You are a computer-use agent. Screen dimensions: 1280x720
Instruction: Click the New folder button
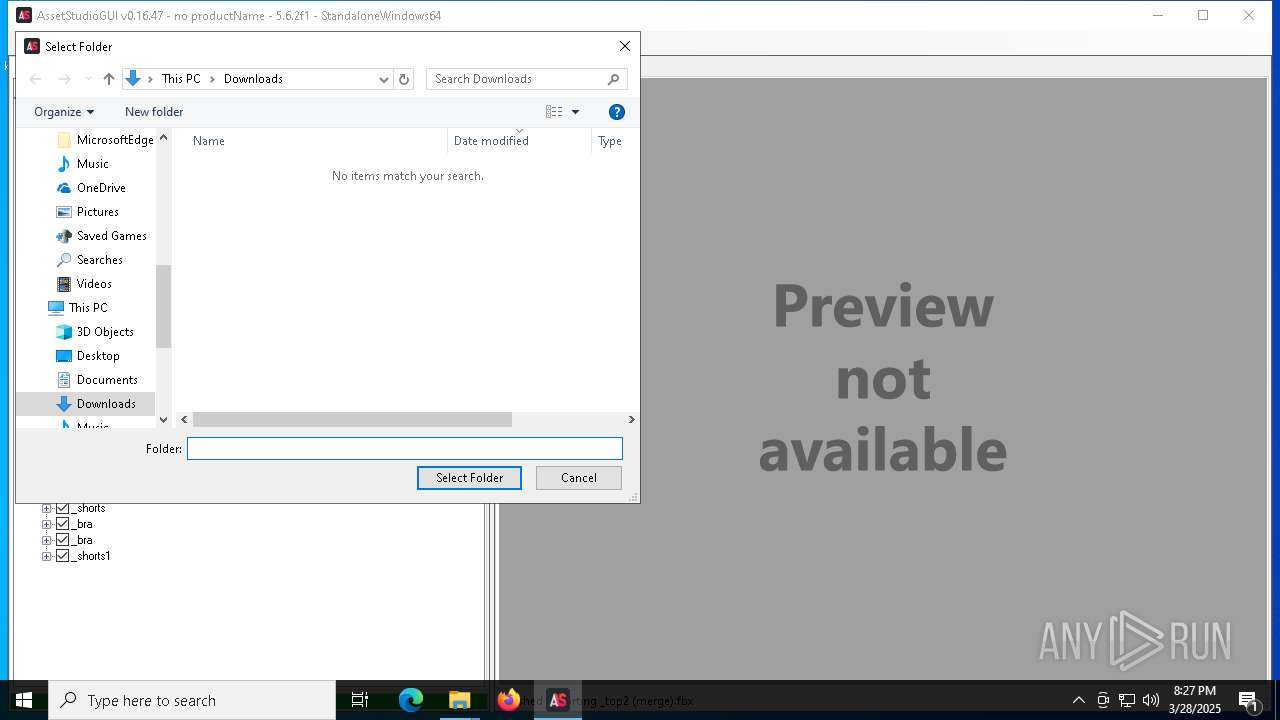pos(154,112)
